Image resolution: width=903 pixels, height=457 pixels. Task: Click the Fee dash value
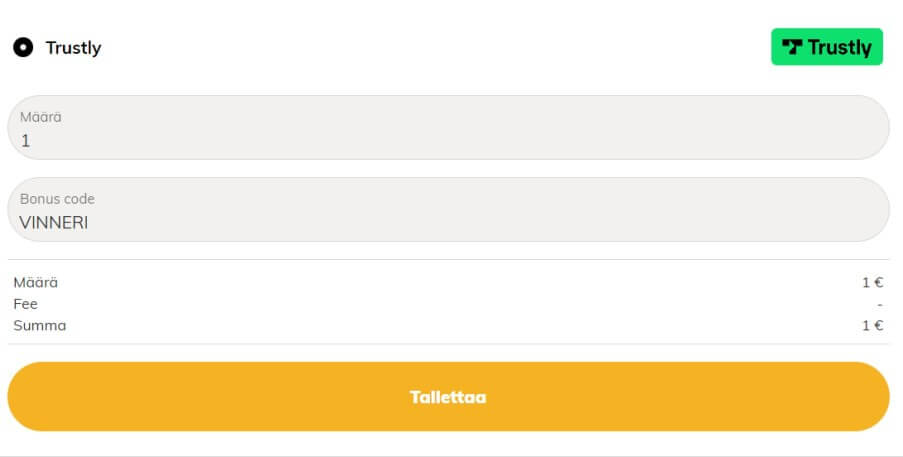[x=879, y=304]
